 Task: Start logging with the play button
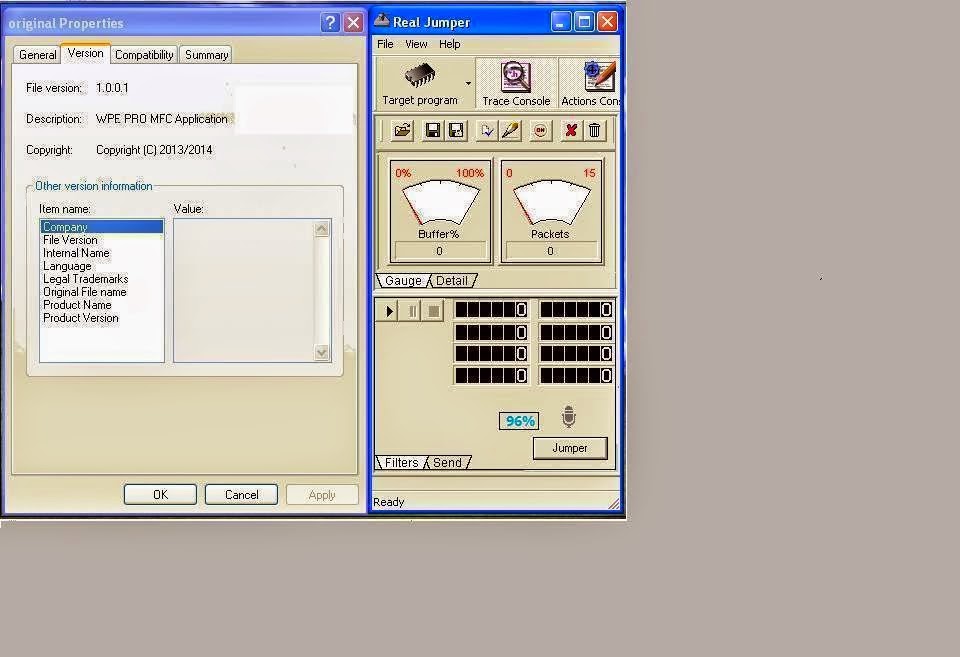(x=389, y=311)
